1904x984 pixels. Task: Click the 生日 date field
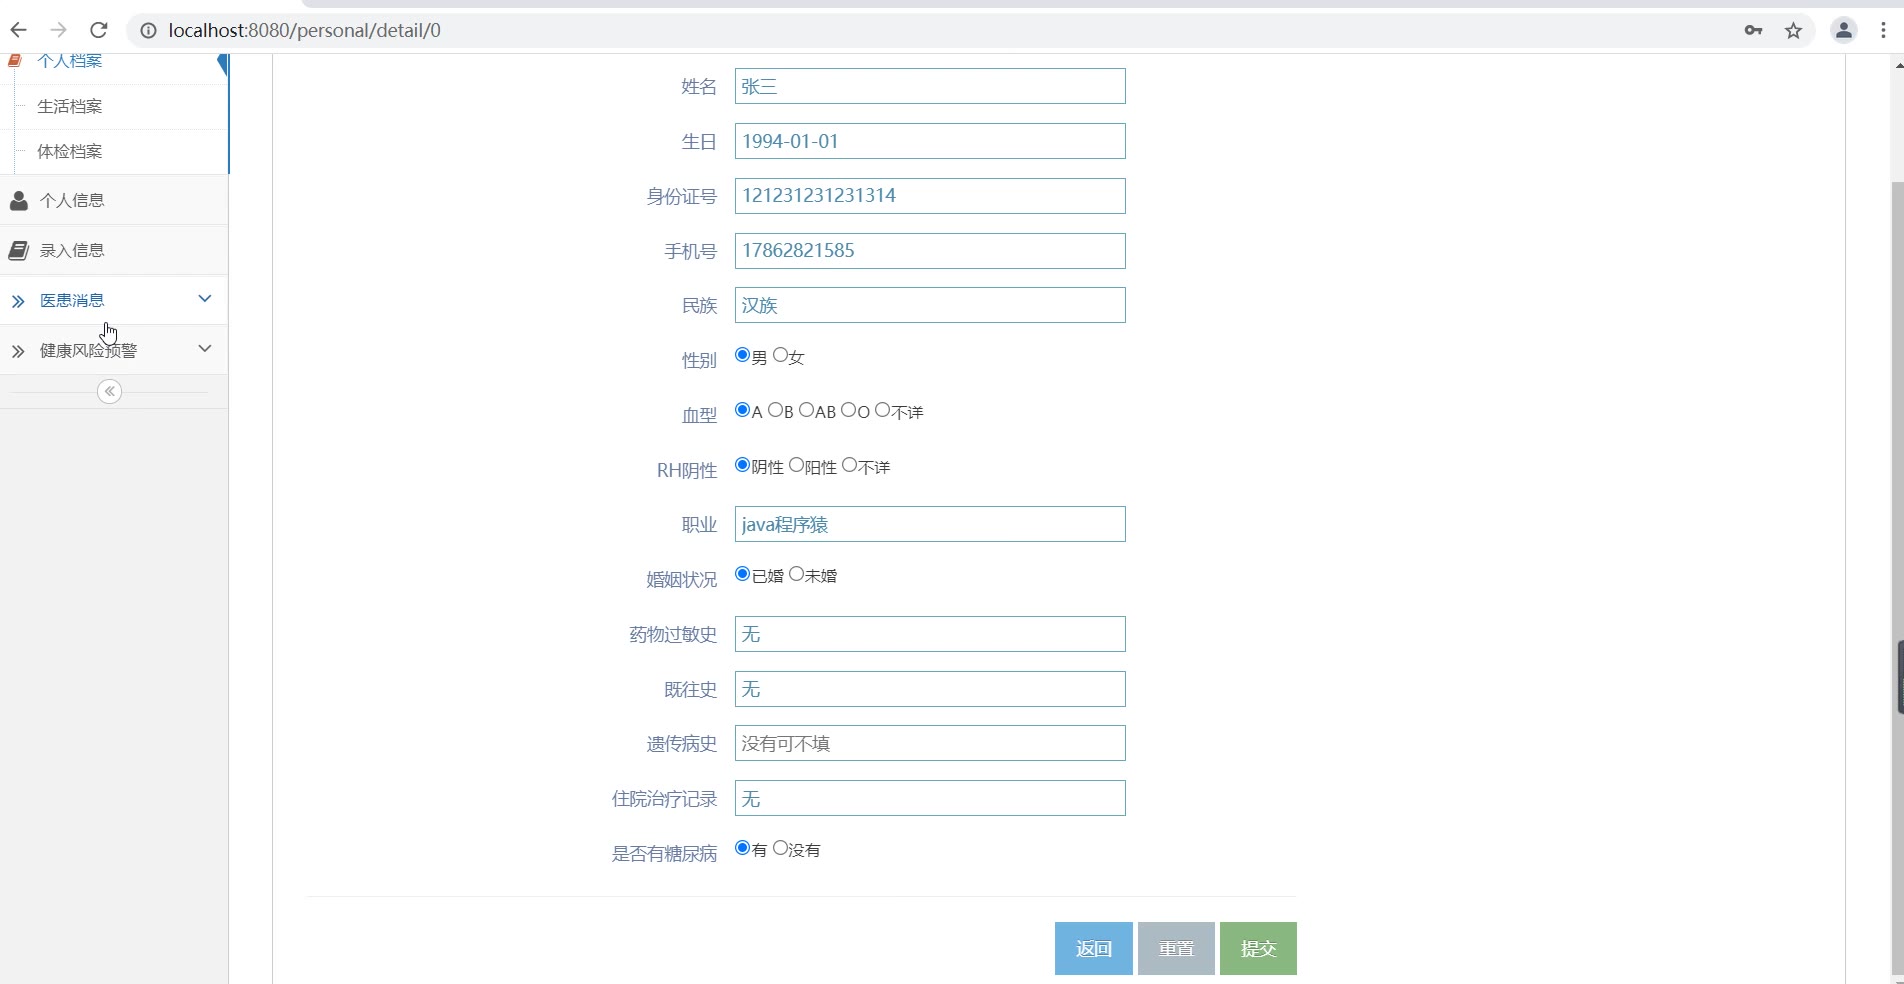(x=930, y=141)
